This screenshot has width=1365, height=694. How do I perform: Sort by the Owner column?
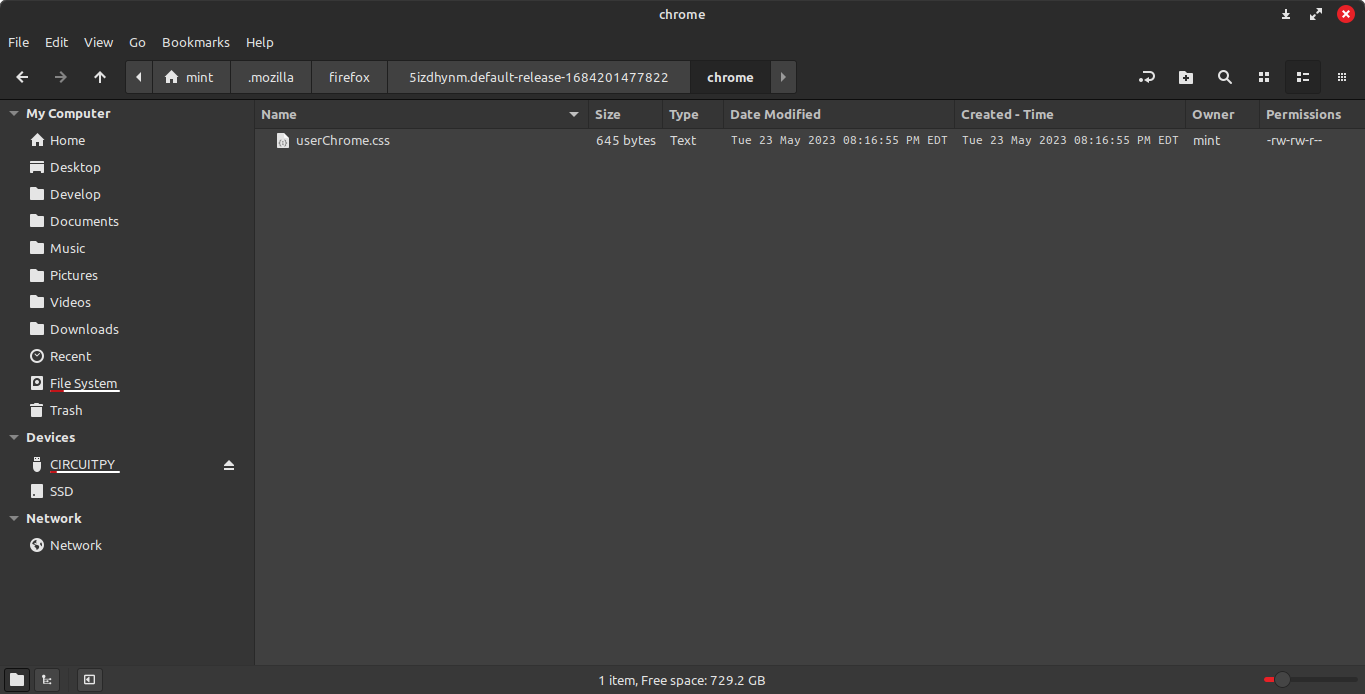(x=1222, y=115)
